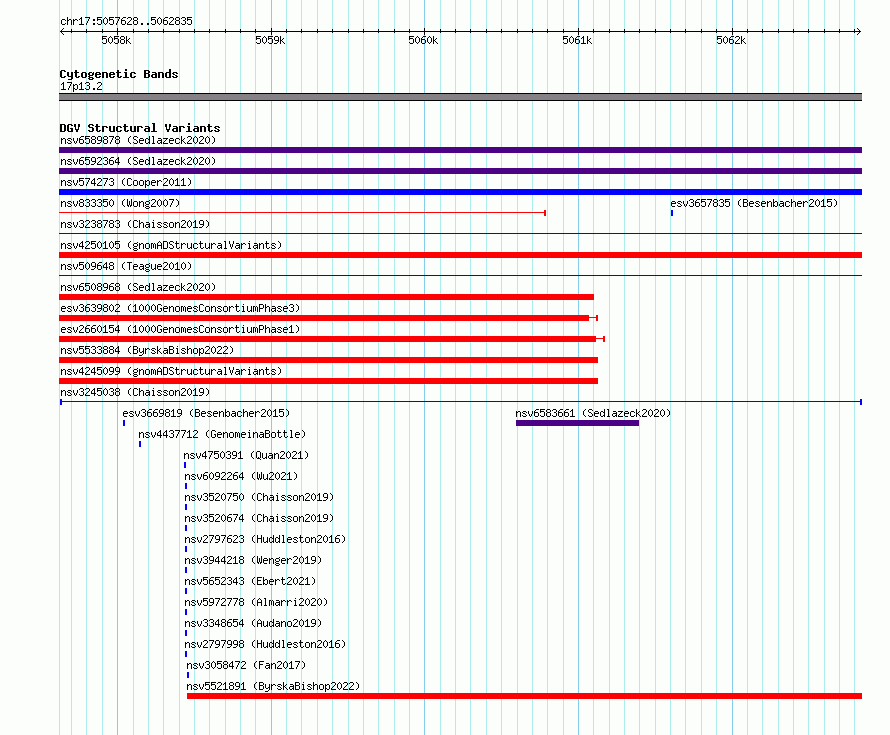Select nsv3238783 (Chaisson2019) label

135,224
